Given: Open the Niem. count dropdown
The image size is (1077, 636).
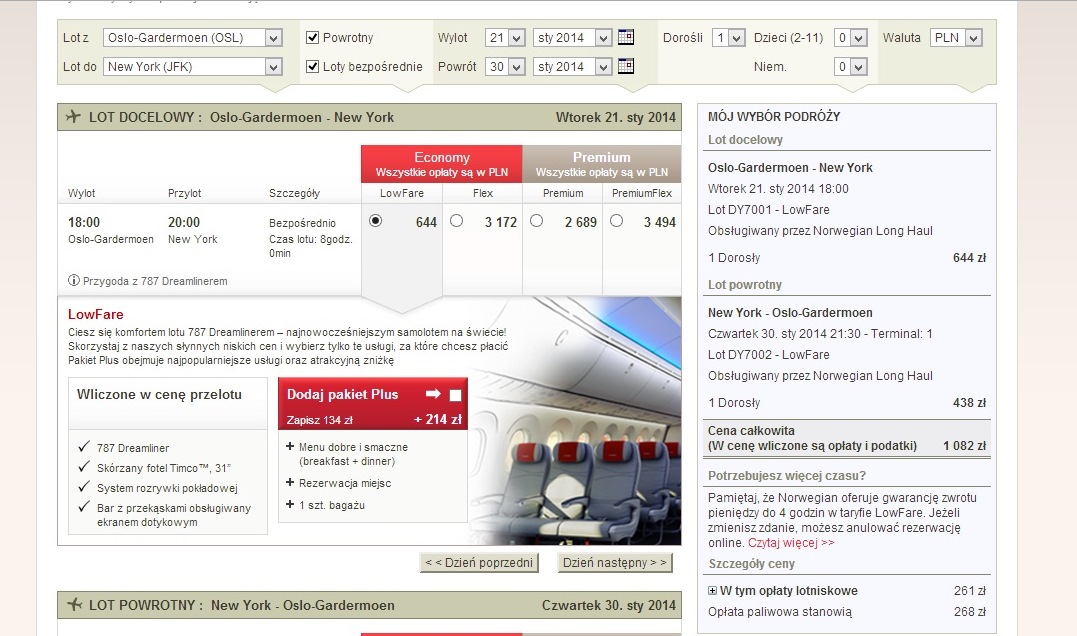Looking at the screenshot, I should 850,67.
